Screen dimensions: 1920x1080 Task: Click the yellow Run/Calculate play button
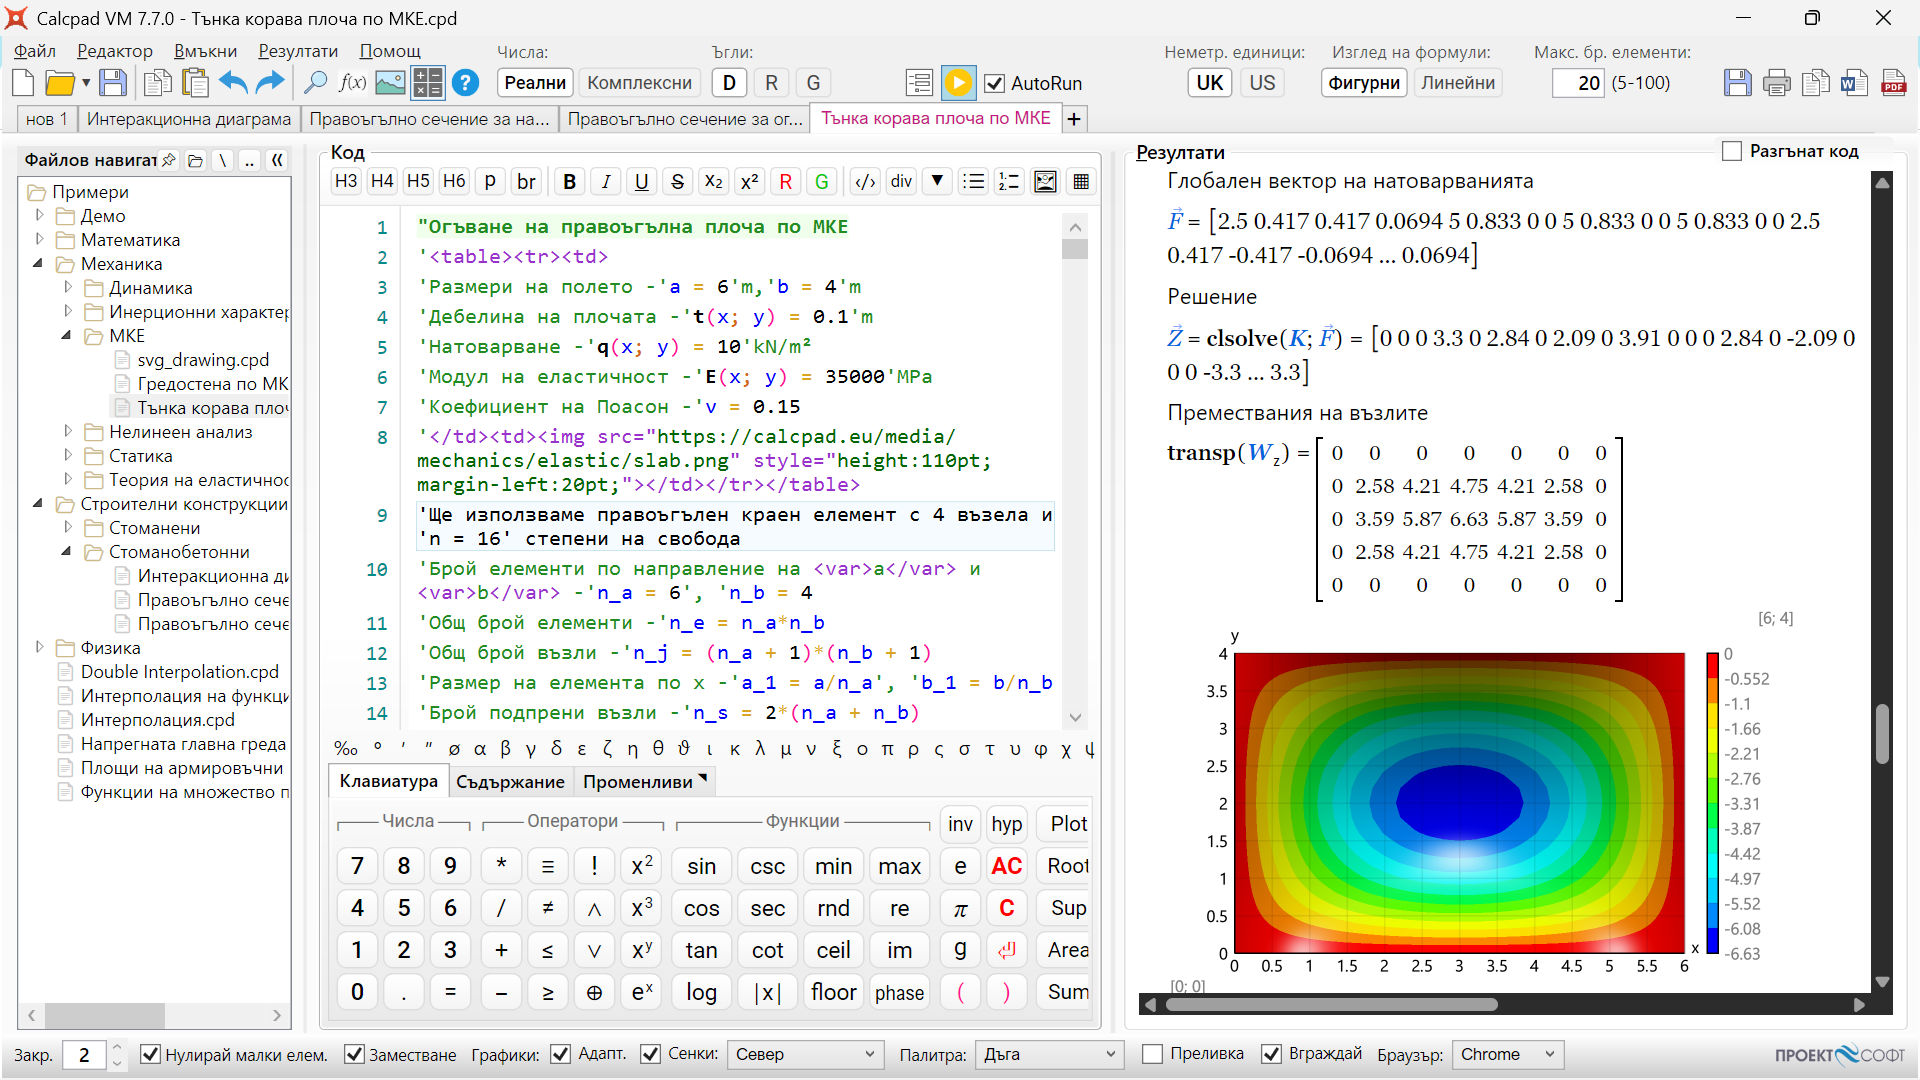click(958, 83)
